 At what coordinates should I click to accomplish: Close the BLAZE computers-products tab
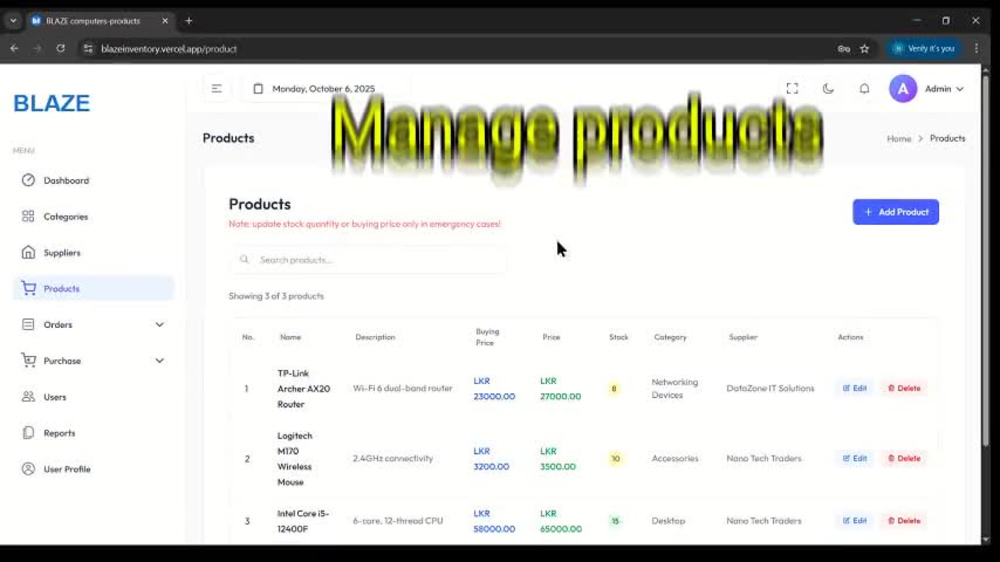tap(165, 21)
